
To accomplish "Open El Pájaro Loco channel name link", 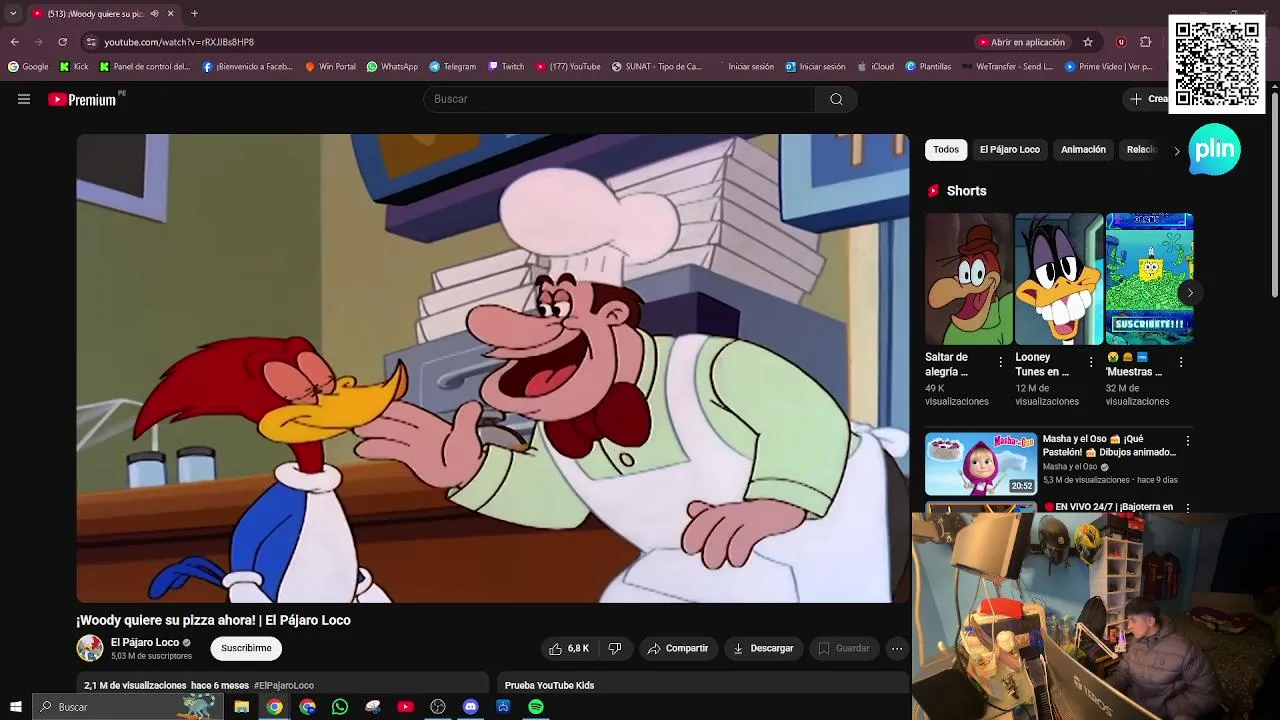I will pyautogui.click(x=145, y=643).
